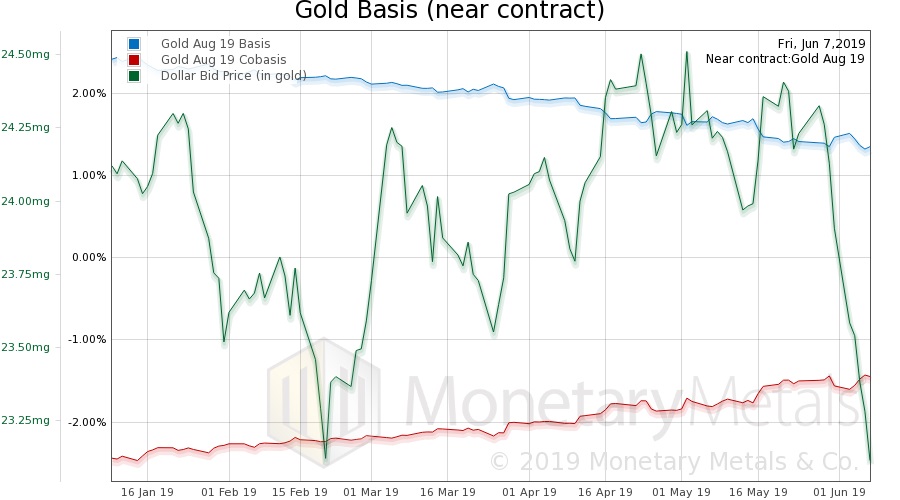The height and width of the screenshot is (500, 900).
Task: Click the 2019 Monetary Metals & Co. copyright text
Action: (x=672, y=462)
